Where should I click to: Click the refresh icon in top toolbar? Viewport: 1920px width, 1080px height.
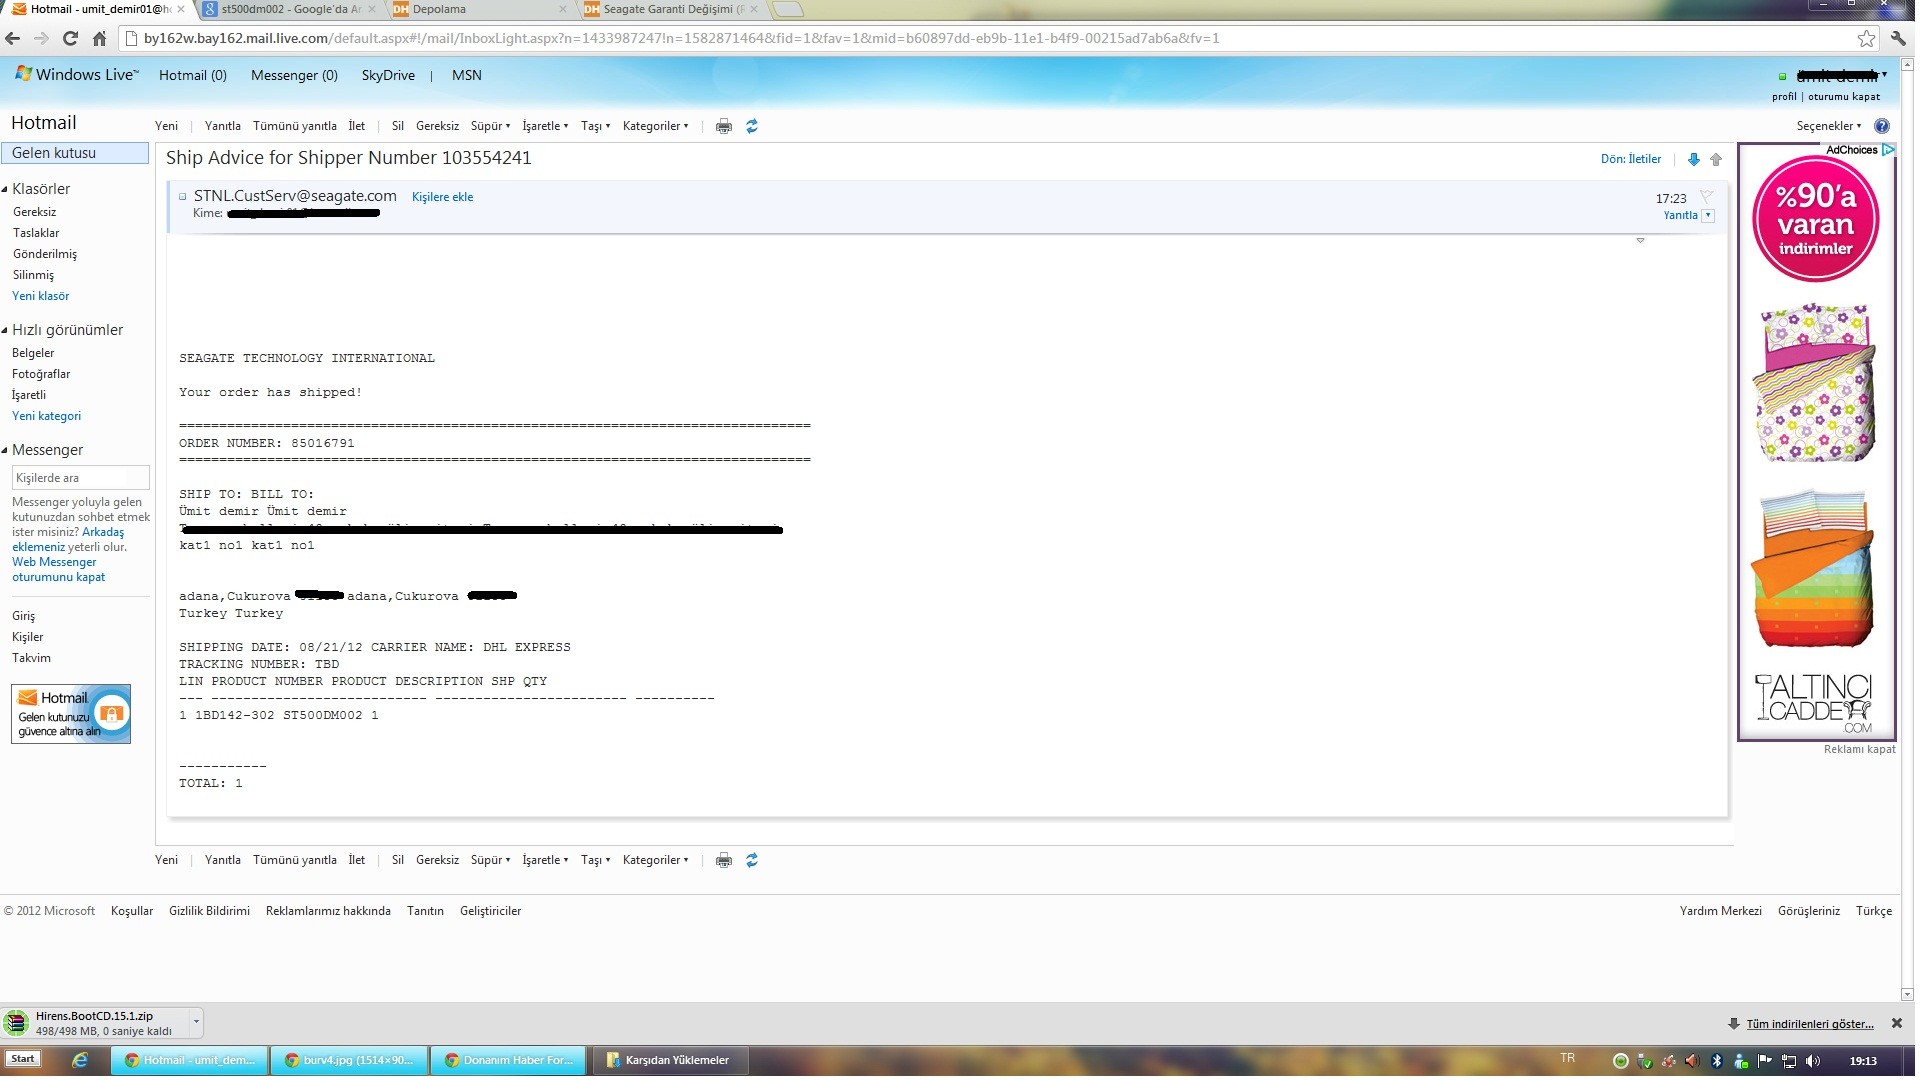point(753,127)
